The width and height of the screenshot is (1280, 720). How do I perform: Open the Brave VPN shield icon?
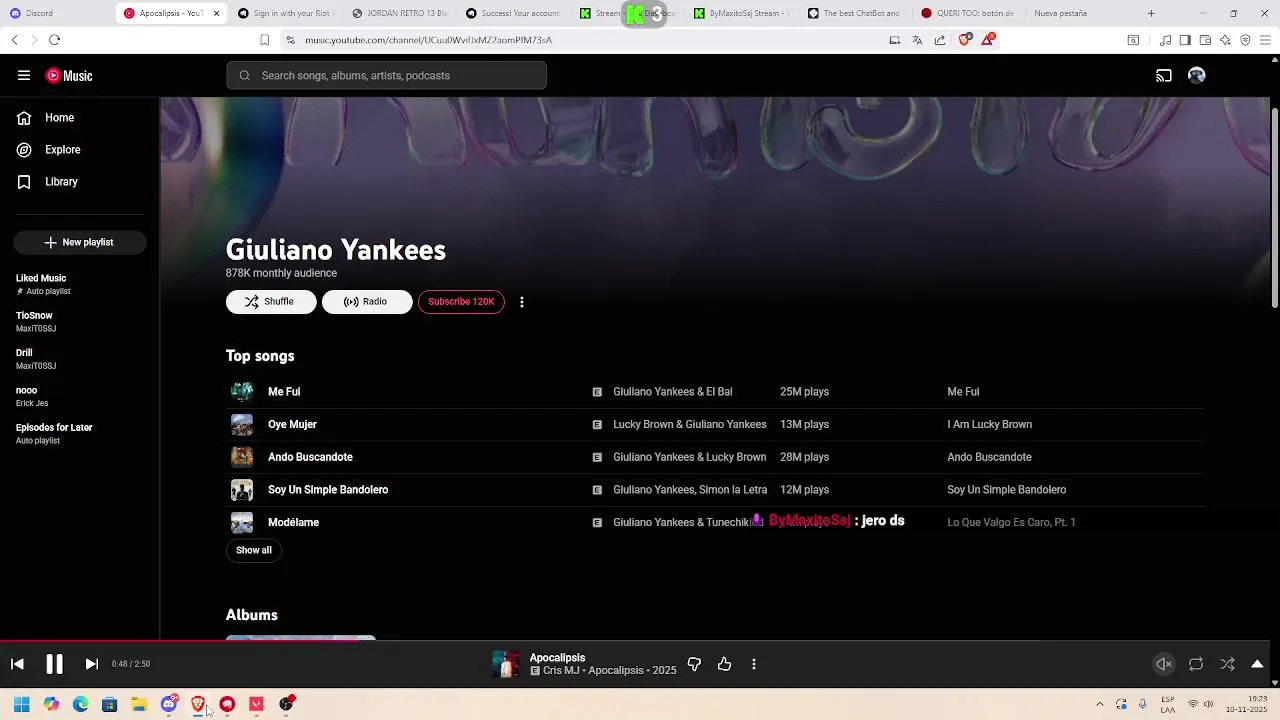pyautogui.click(x=1245, y=40)
